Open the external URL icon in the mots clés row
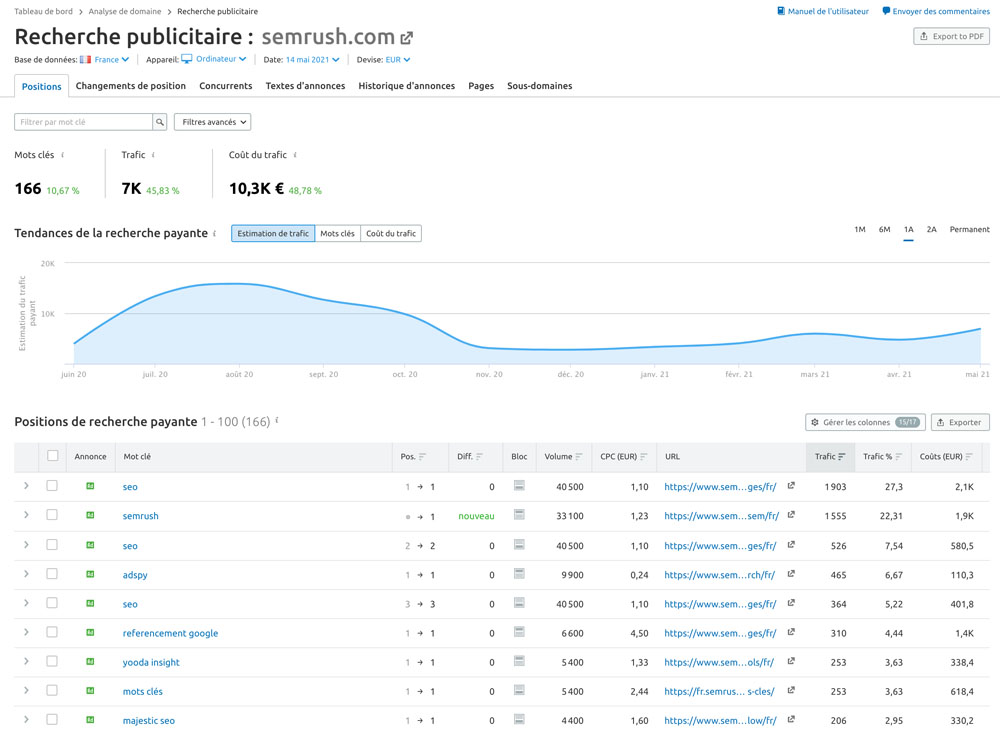The height and width of the screenshot is (733, 1000). point(791,690)
